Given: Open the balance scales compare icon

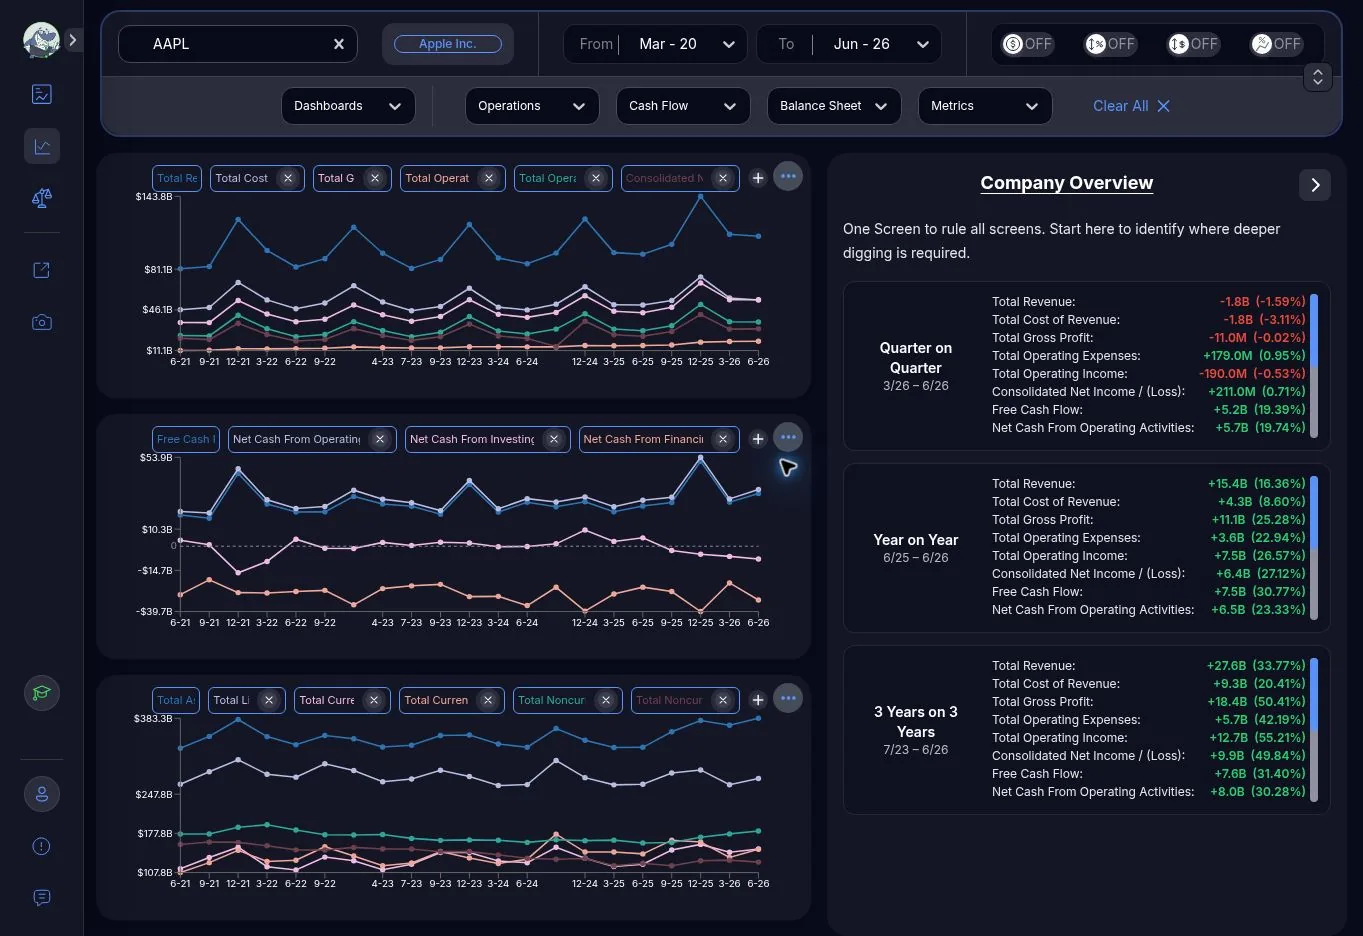Looking at the screenshot, I should coord(42,198).
